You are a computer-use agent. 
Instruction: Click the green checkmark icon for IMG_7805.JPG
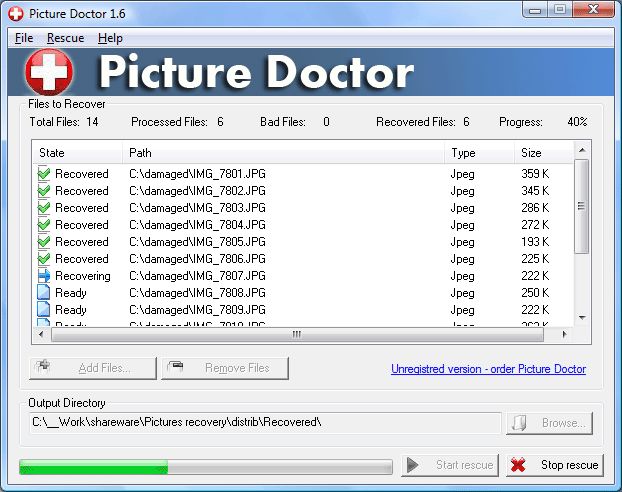coord(44,242)
